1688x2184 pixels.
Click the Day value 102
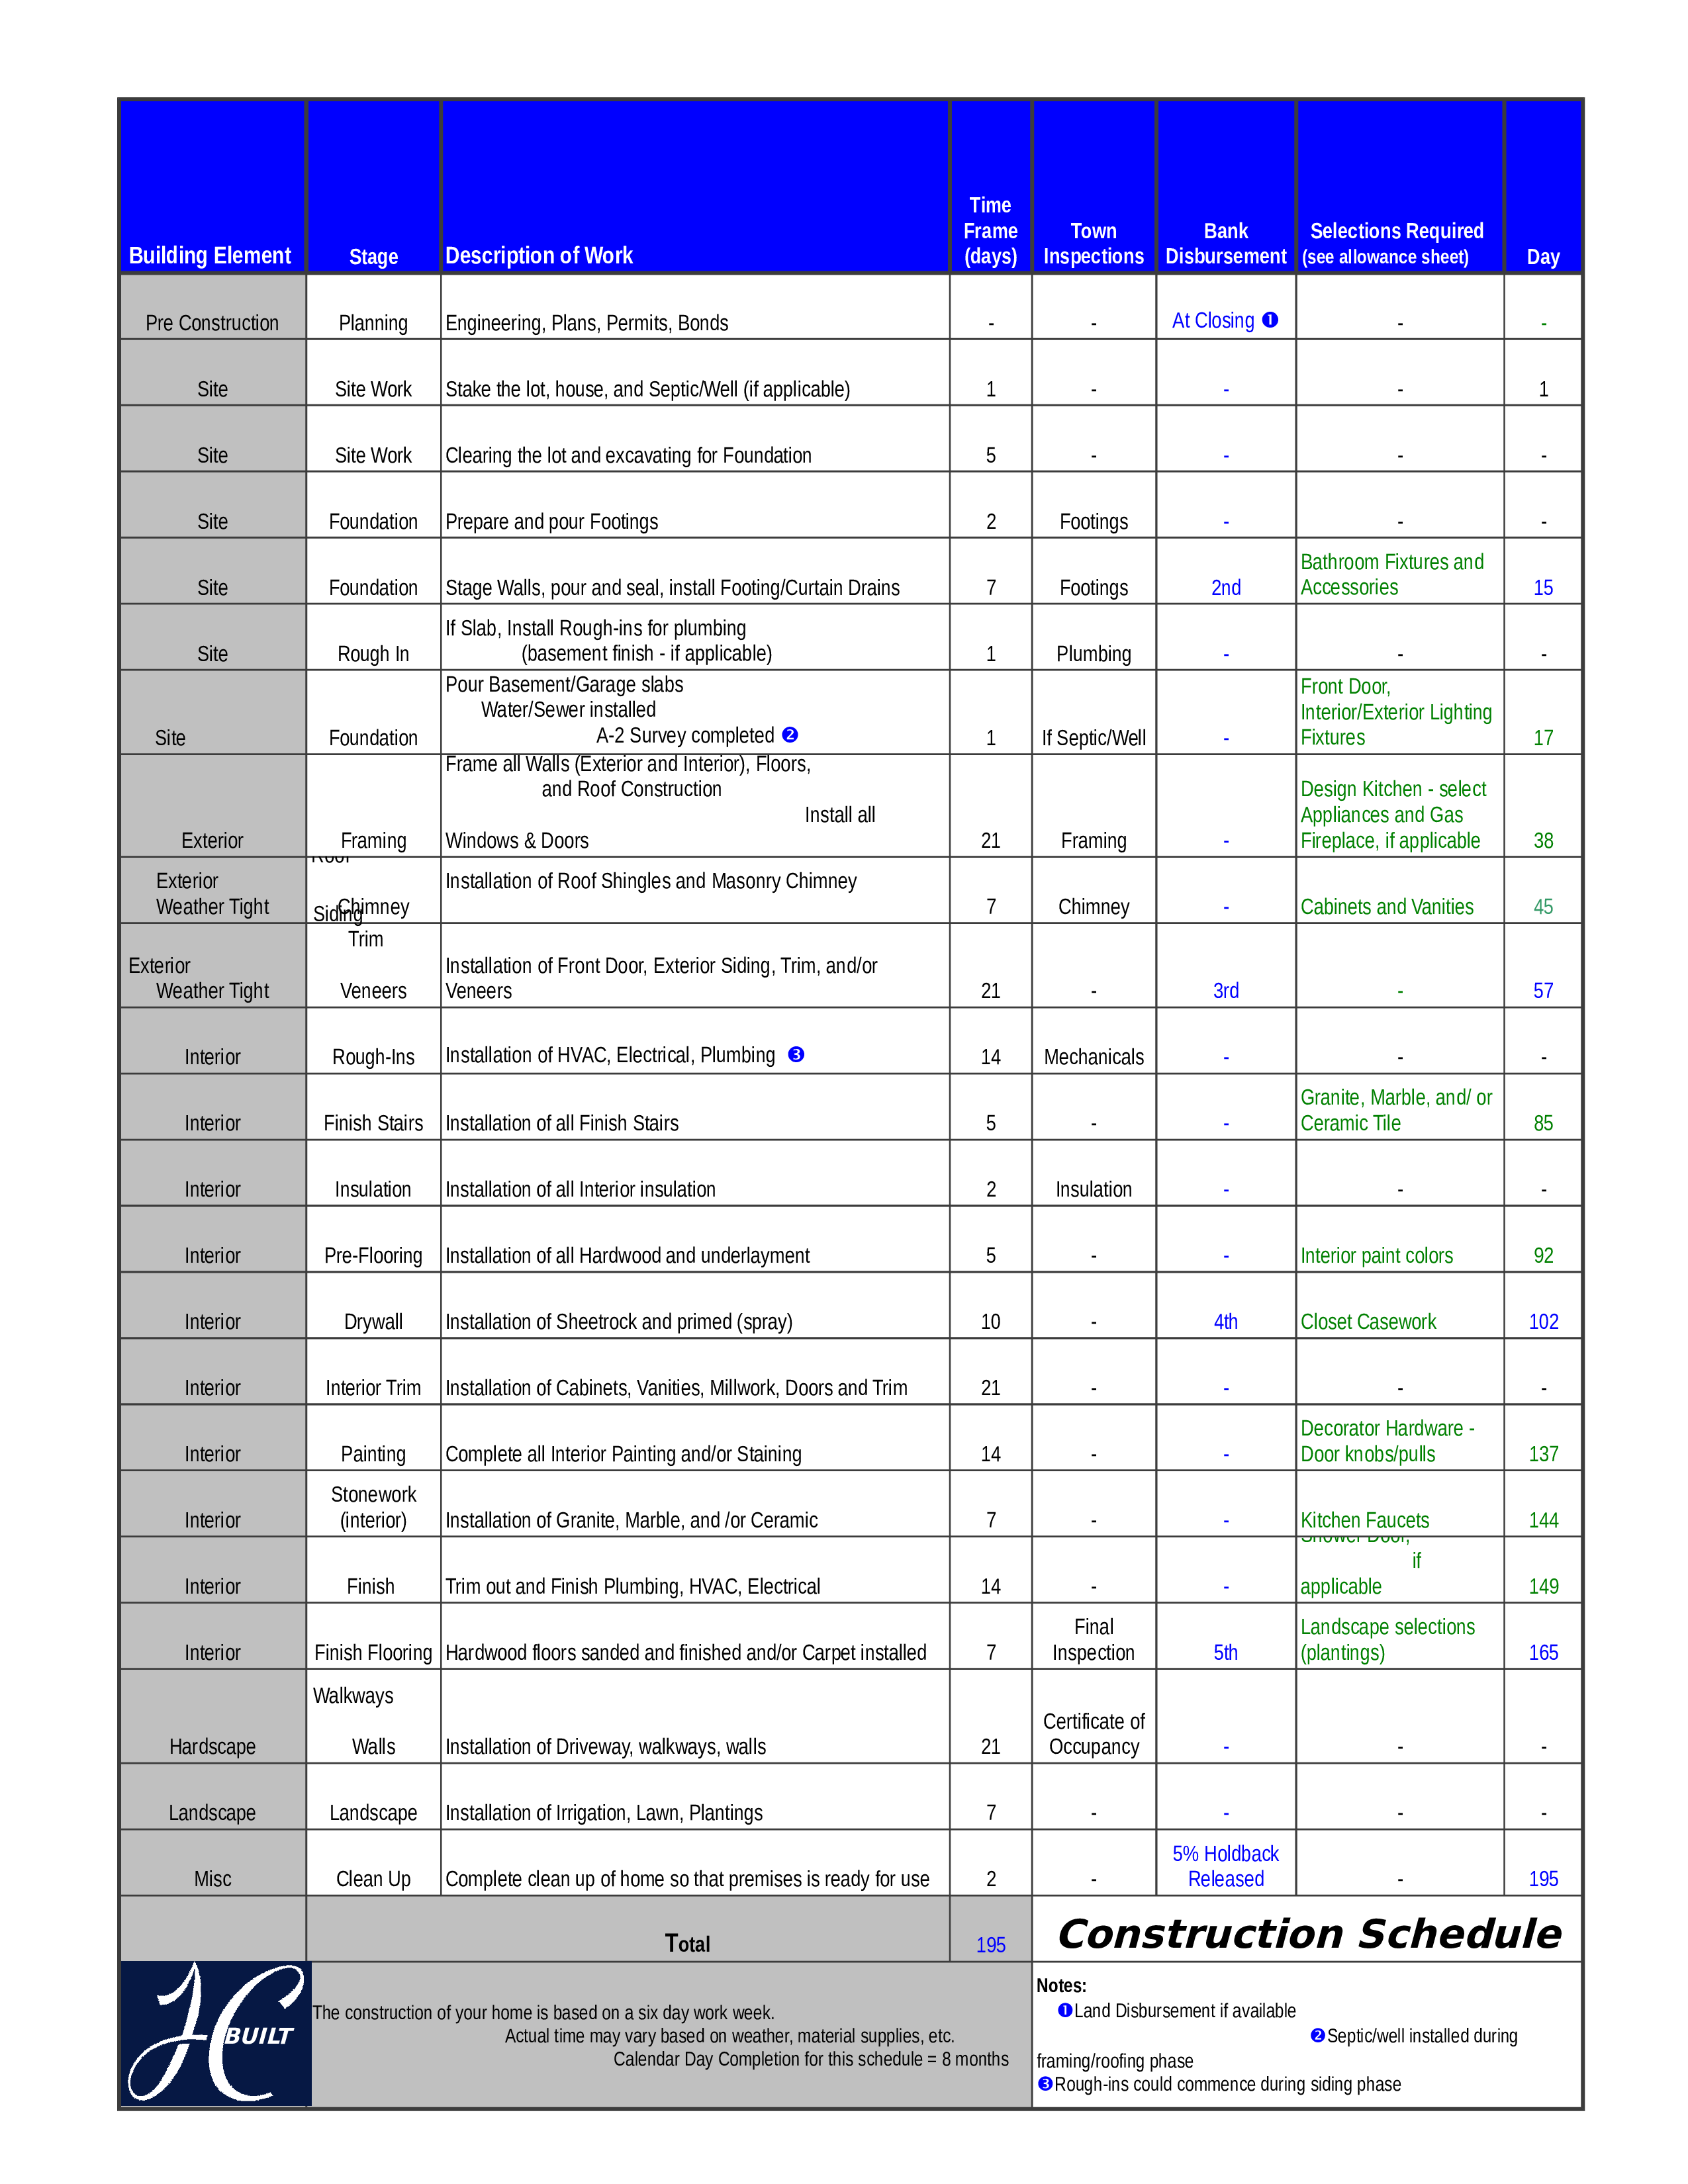[x=1543, y=1321]
